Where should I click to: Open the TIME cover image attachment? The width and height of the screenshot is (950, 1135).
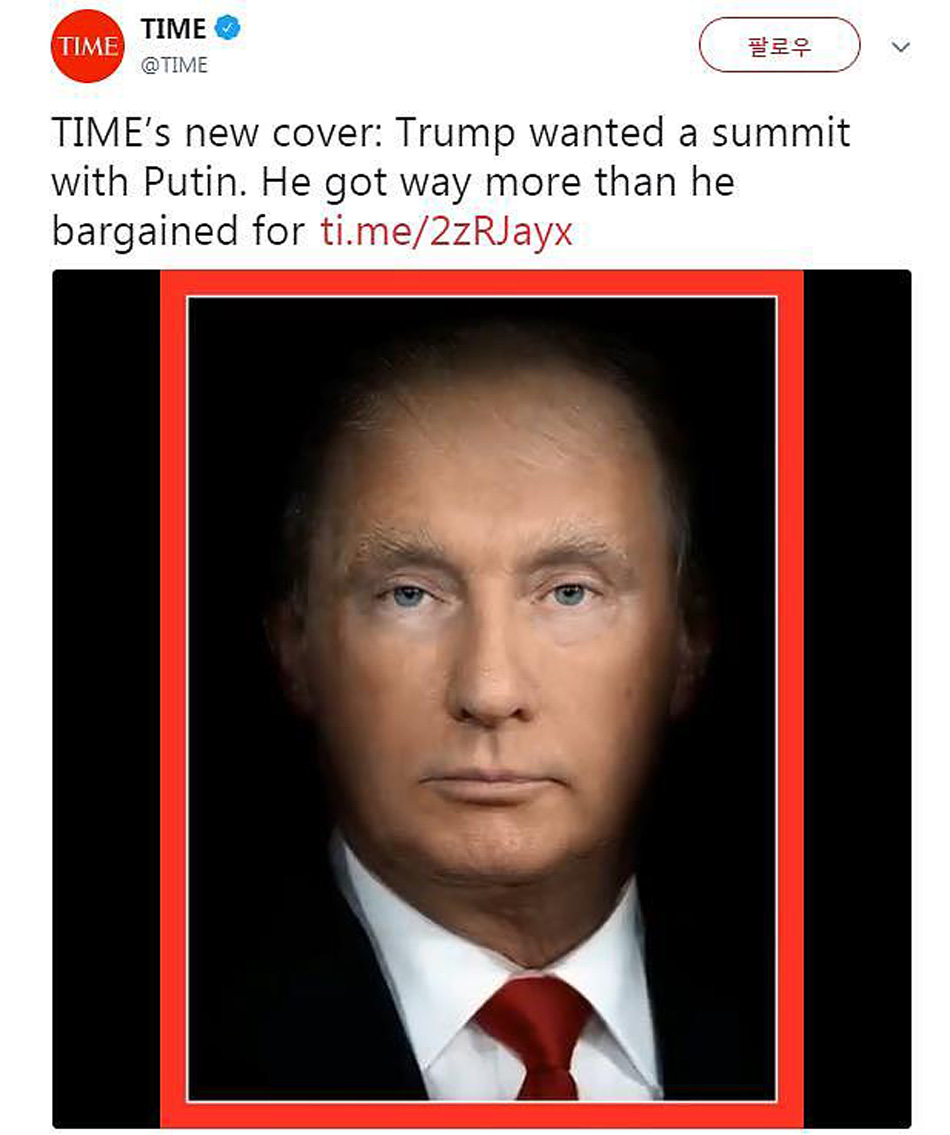pos(482,699)
